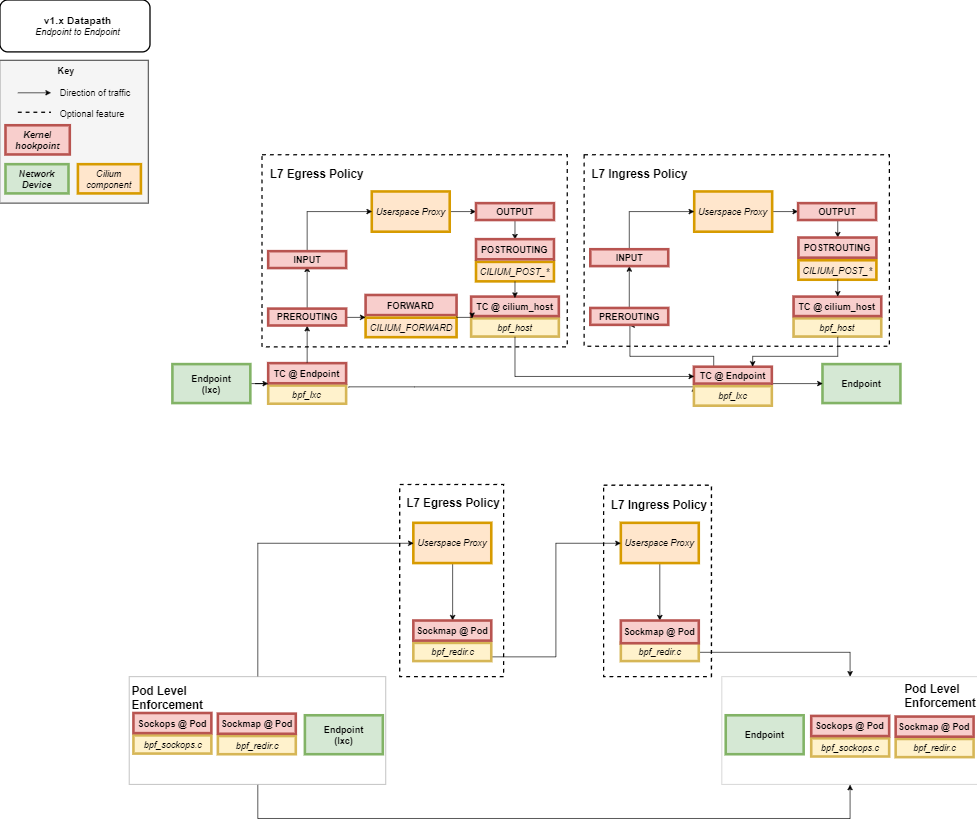
Task: Click bpf_redir.c in lower L7 Ingress Policy
Action: click(659, 652)
